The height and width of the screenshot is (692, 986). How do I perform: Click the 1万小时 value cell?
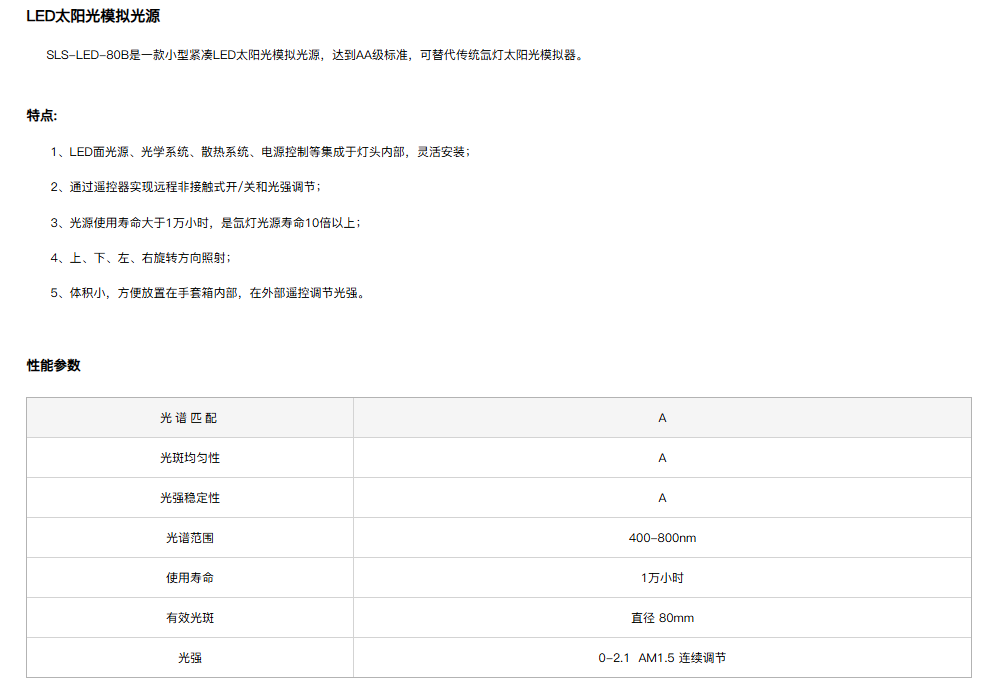pyautogui.click(x=662, y=578)
